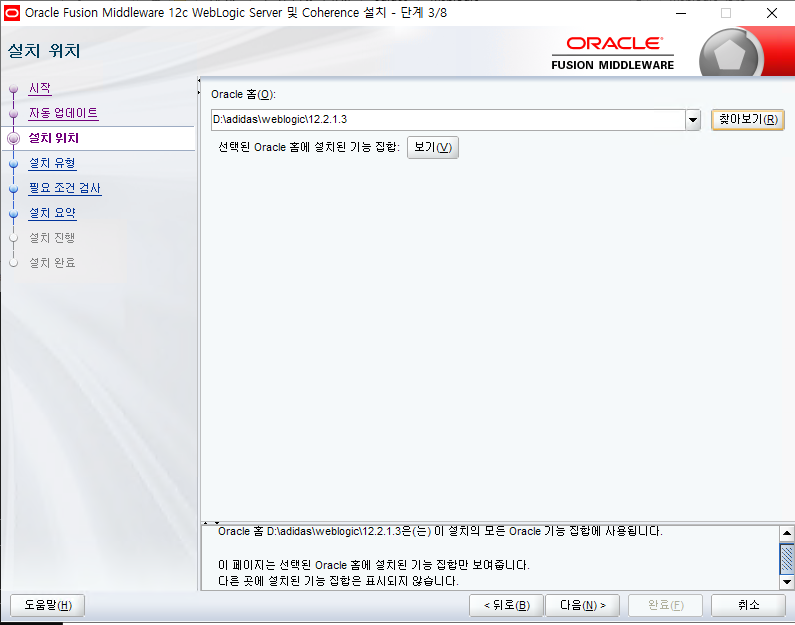Go to 자동 업데이트 step
This screenshot has width=795, height=625.
click(x=63, y=113)
